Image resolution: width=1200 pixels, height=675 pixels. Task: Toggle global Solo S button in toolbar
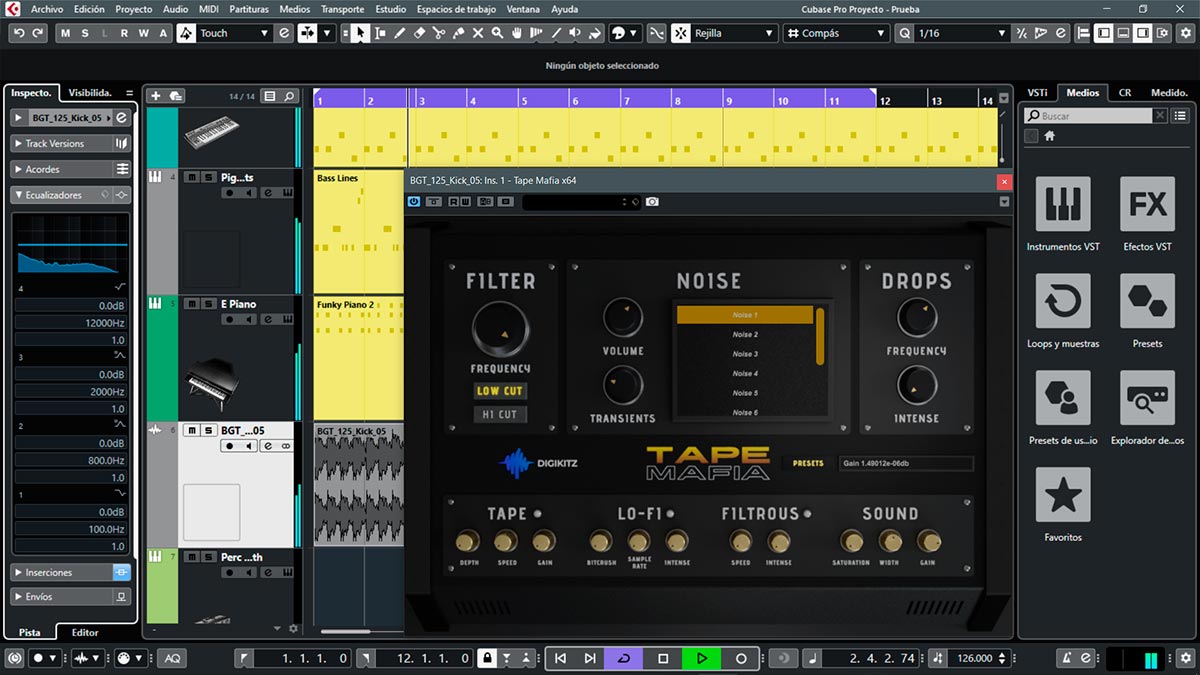85,33
